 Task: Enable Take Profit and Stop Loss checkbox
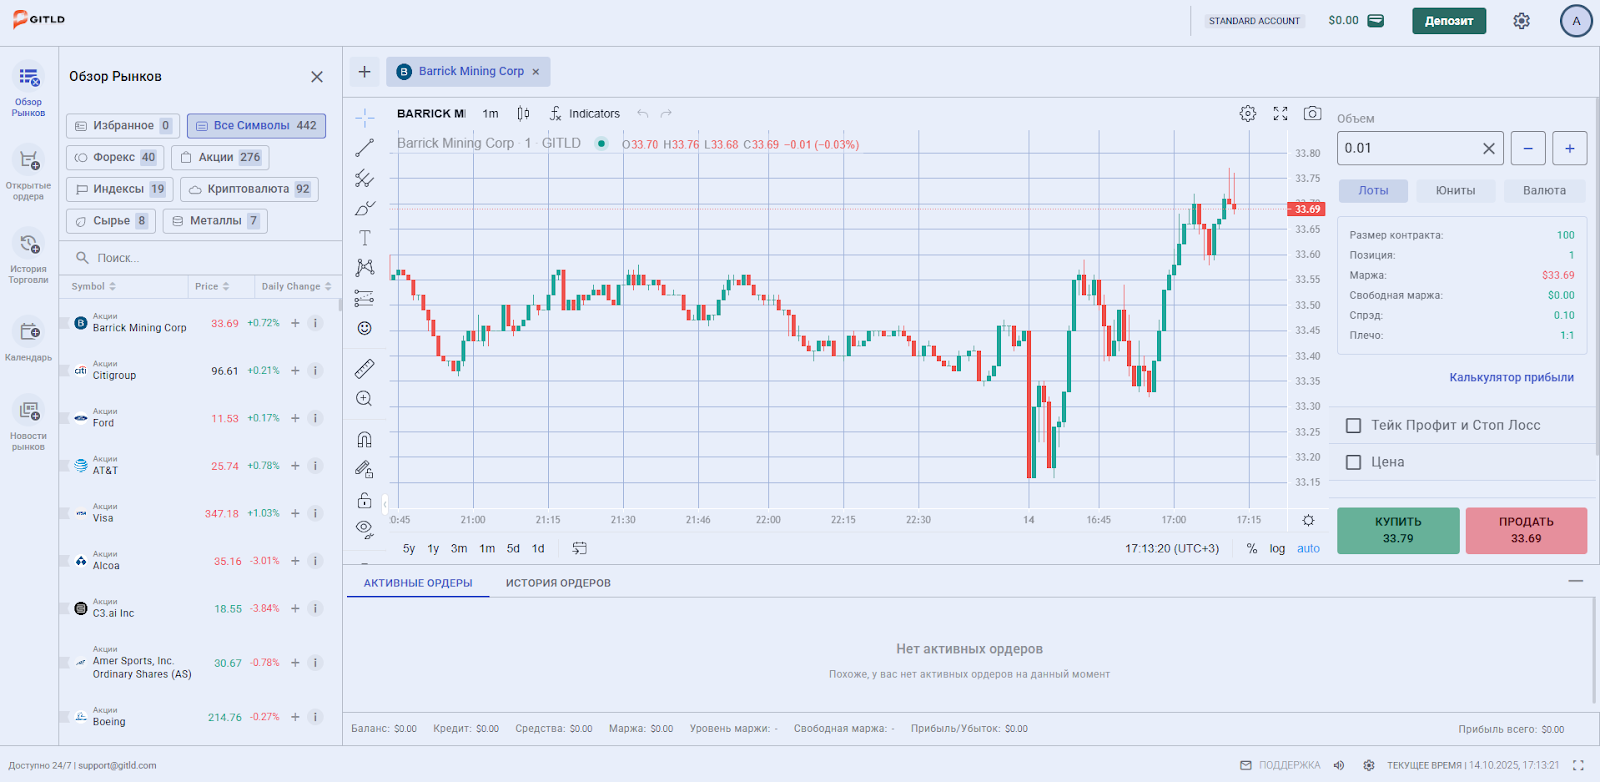point(1354,426)
